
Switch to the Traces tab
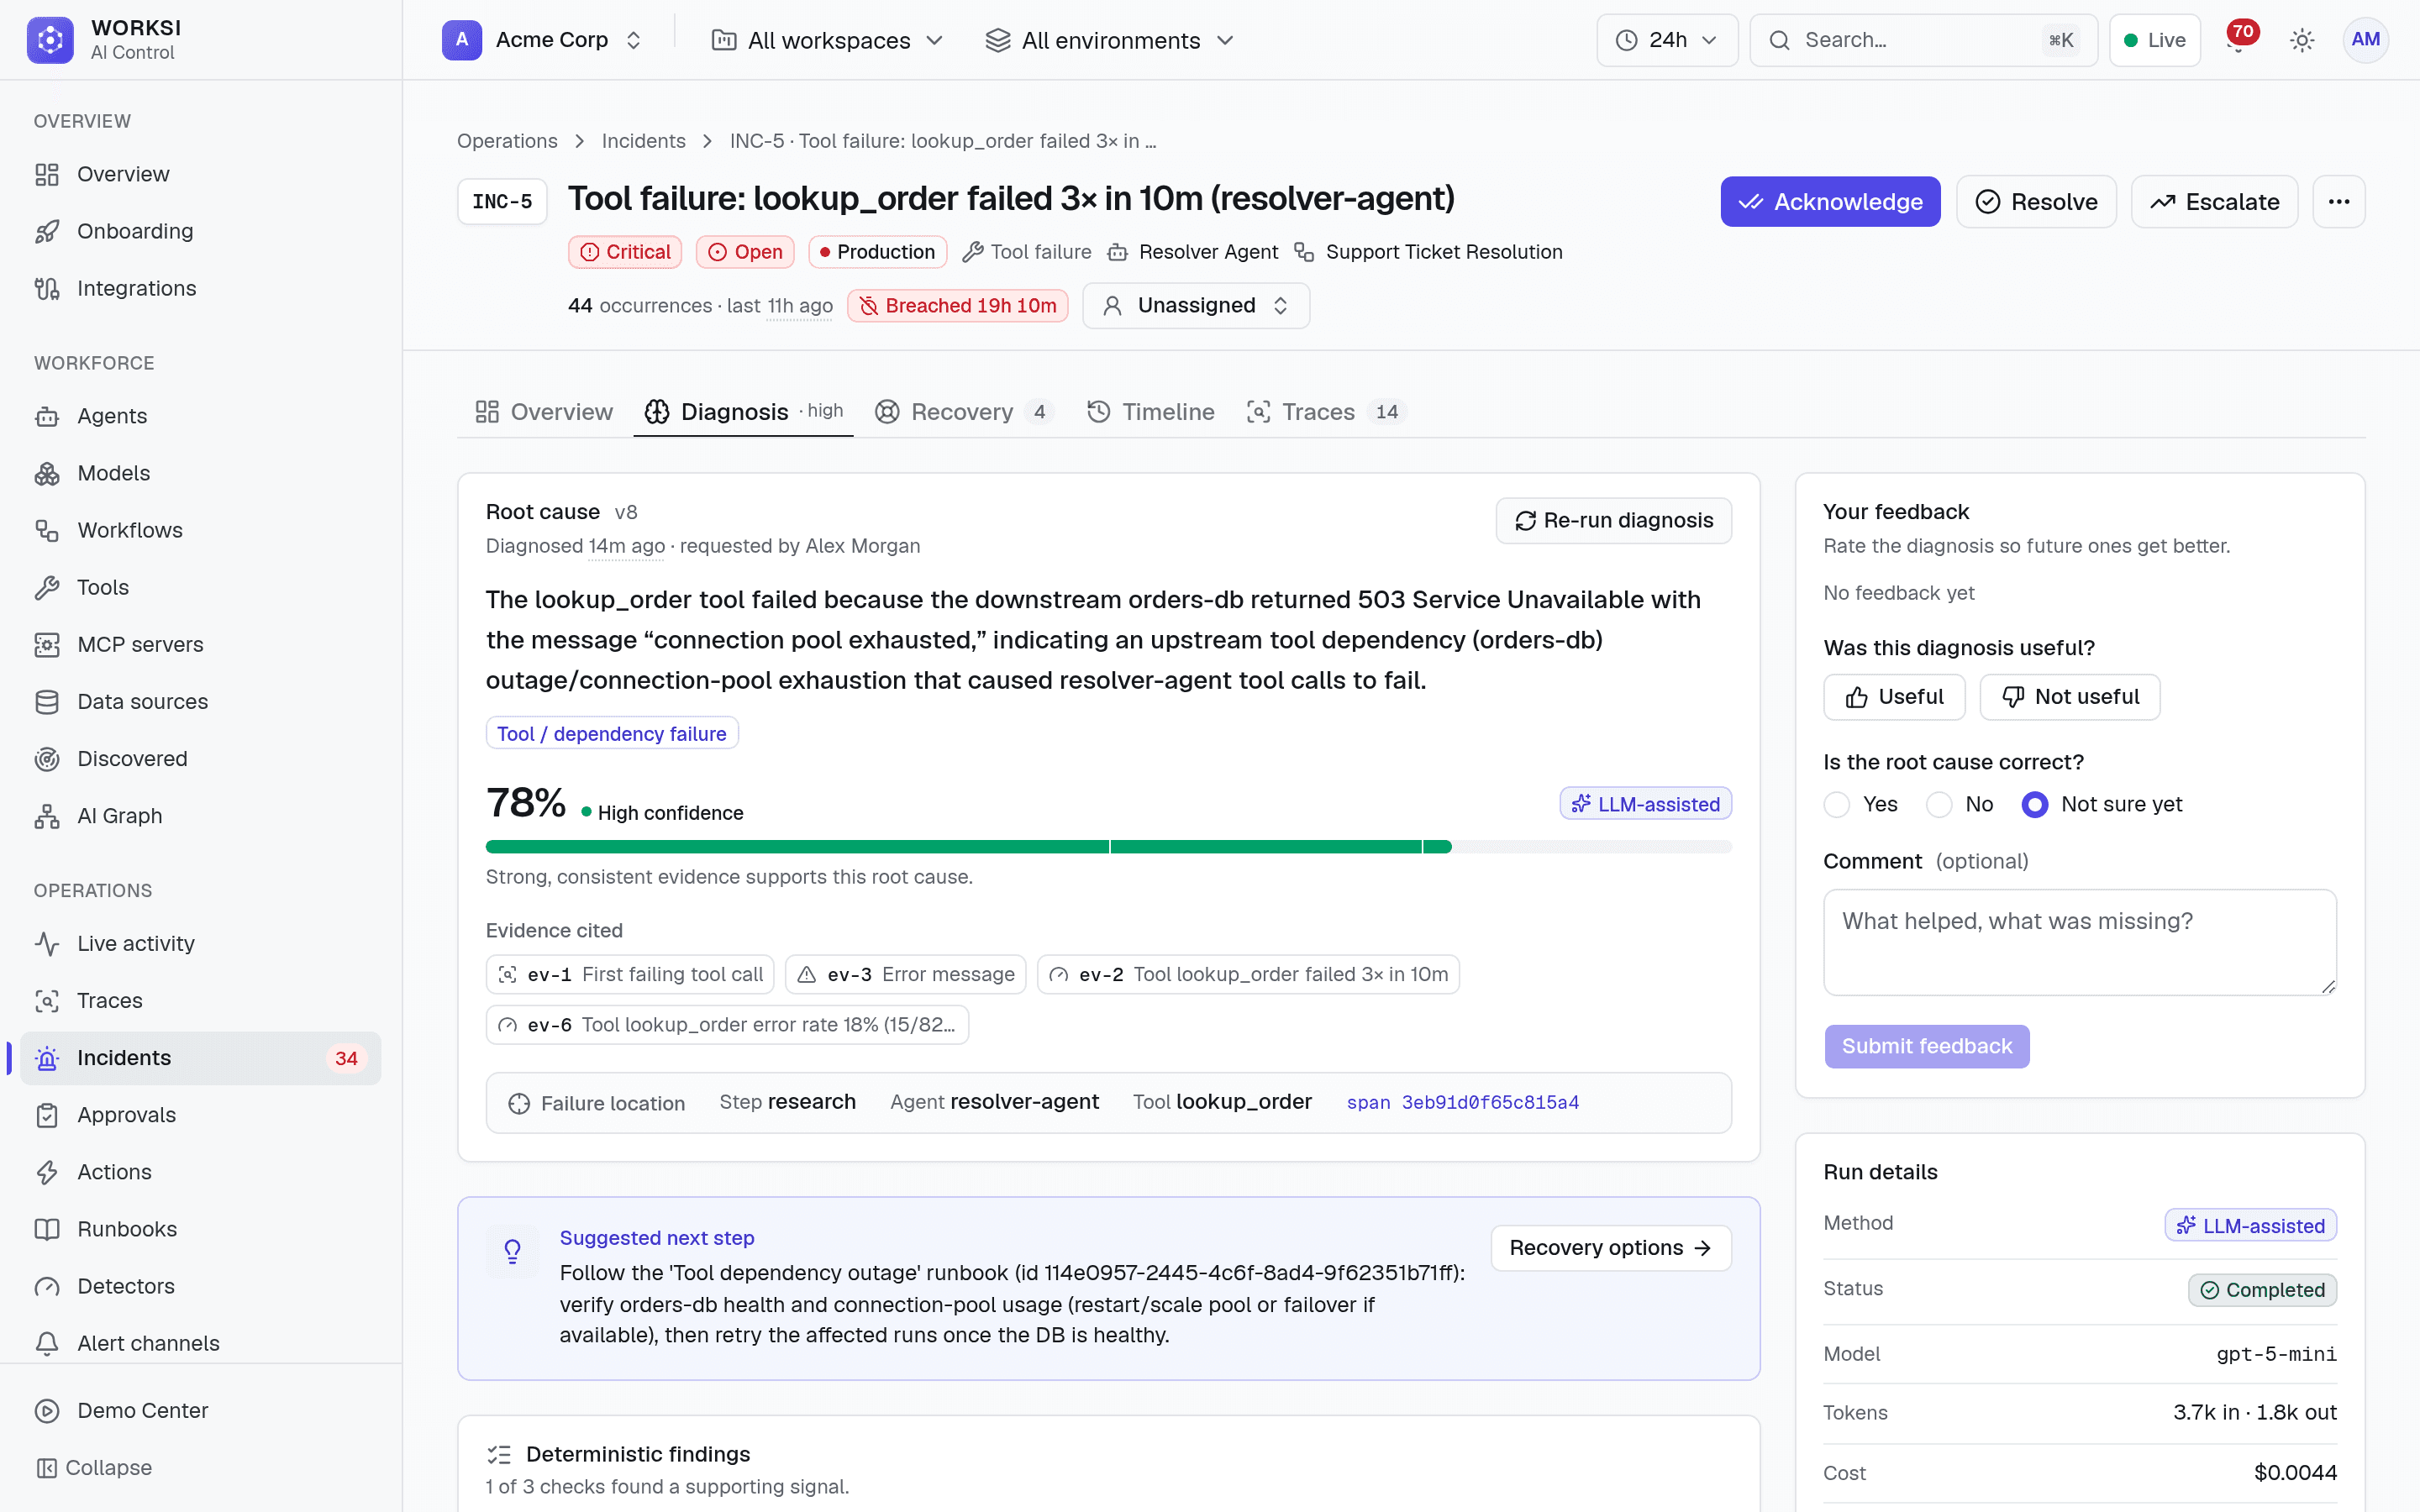(x=1326, y=412)
